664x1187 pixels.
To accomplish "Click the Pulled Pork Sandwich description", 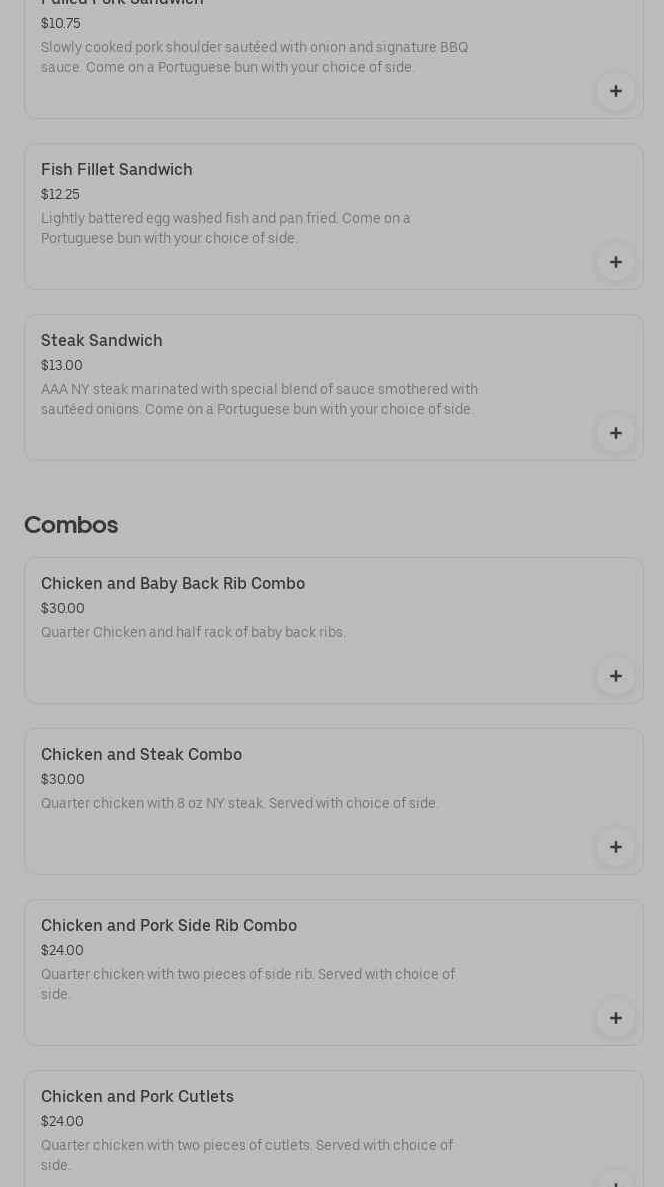I will (x=254, y=58).
